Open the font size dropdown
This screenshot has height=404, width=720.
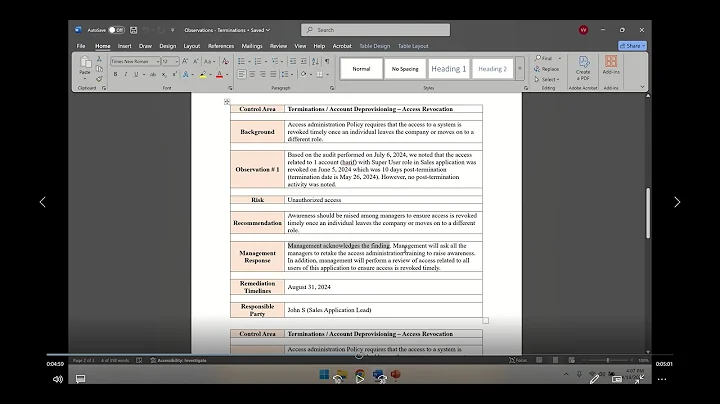click(x=177, y=62)
